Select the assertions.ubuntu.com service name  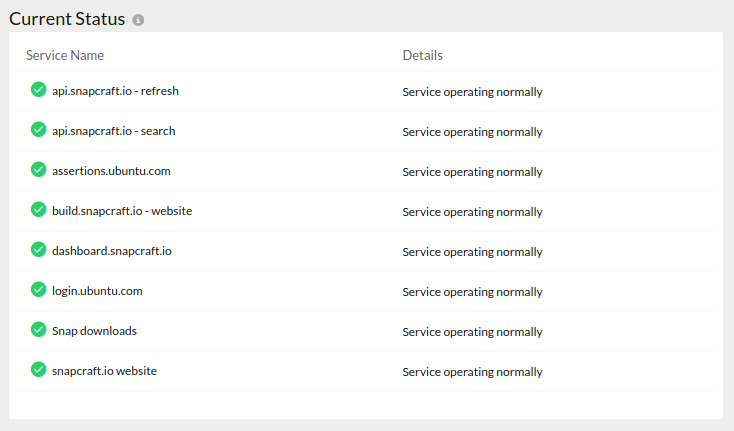(111, 171)
